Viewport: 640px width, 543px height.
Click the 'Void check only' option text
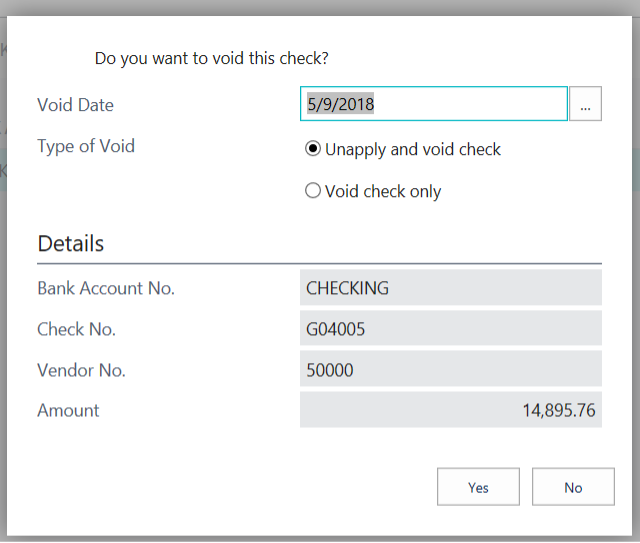383,191
